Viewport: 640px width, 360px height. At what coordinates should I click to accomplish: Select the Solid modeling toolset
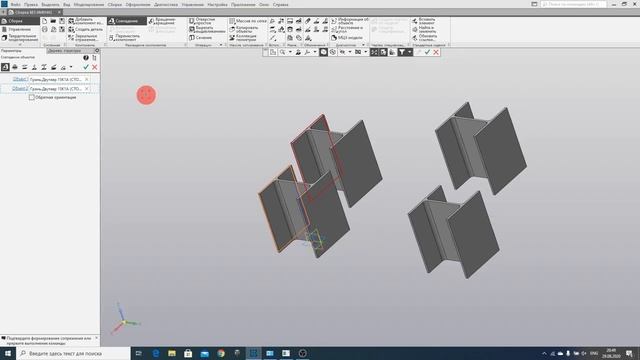[x=20, y=38]
